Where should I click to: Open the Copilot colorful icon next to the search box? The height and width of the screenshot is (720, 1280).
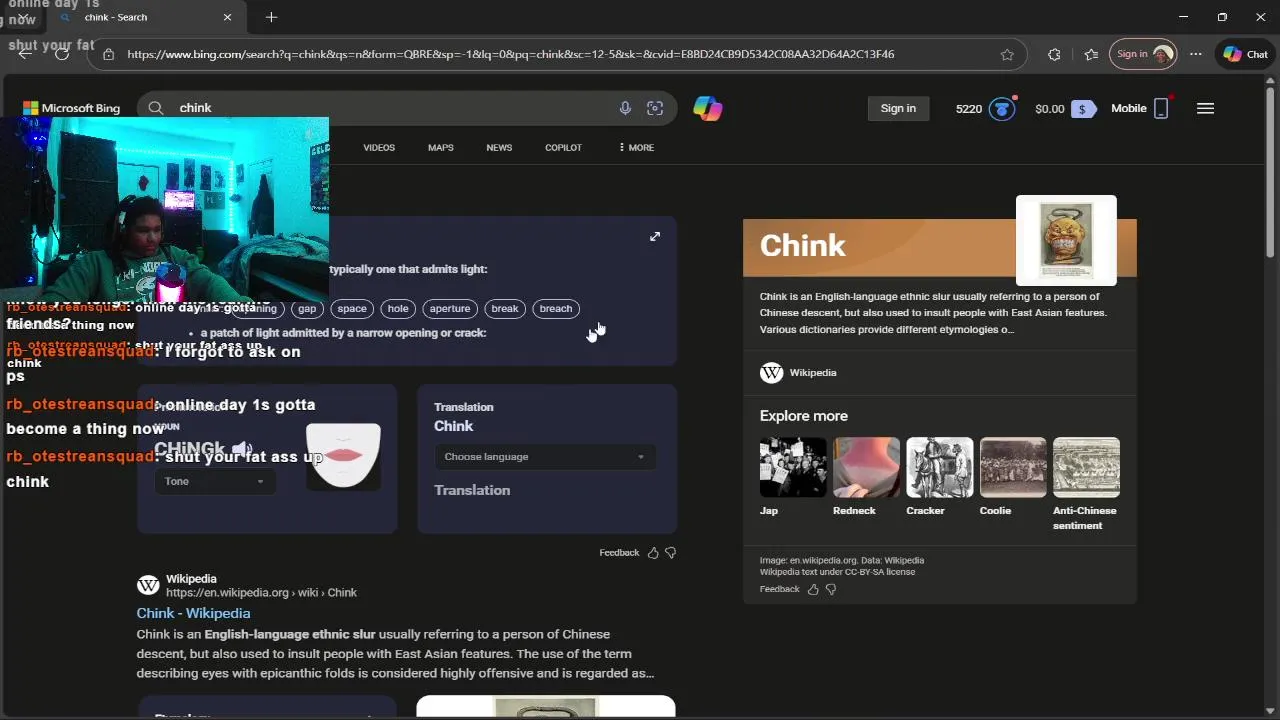[x=708, y=108]
